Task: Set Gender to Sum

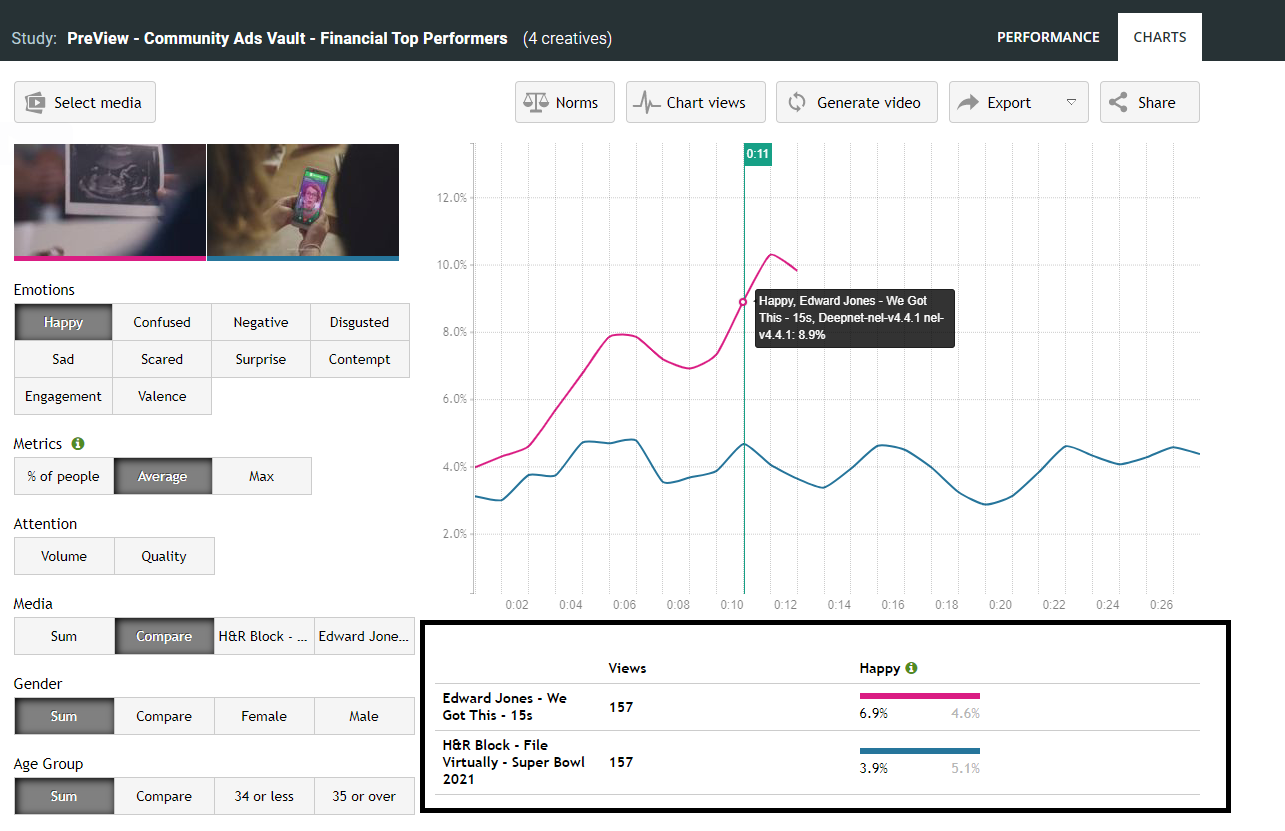Action: click(x=64, y=716)
